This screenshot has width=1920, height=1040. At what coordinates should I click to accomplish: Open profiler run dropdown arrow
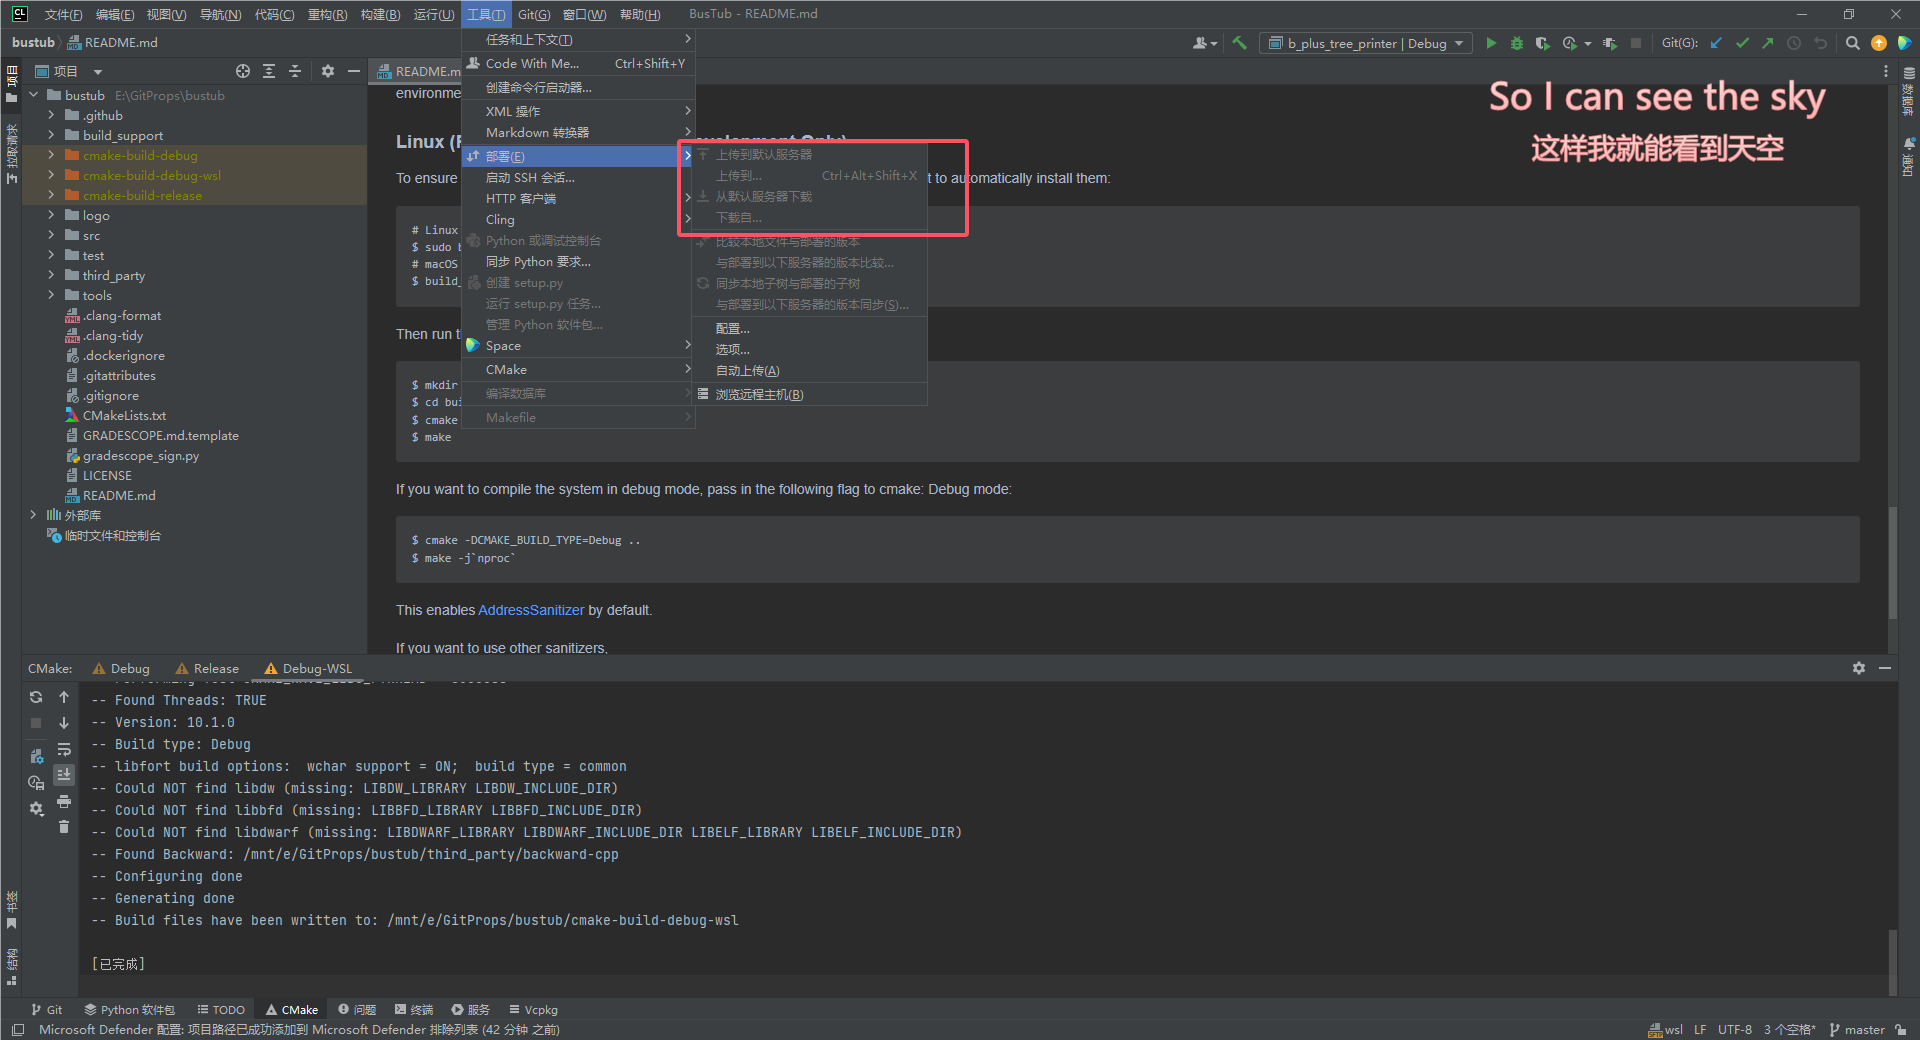click(1588, 44)
